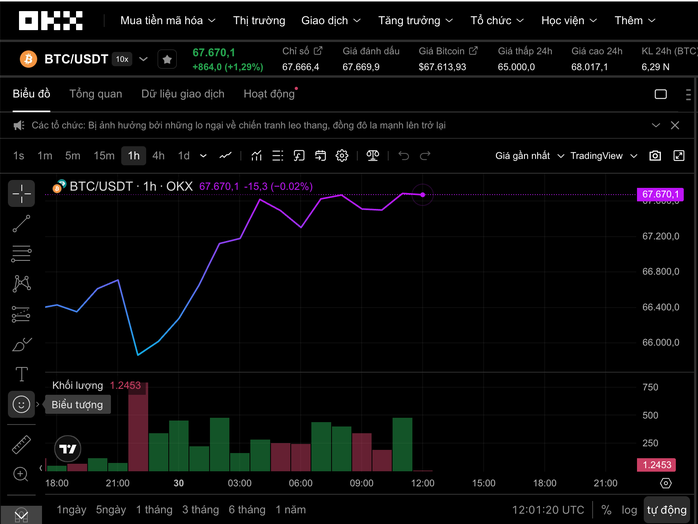Click the 67.670,1 price label on axis
Viewport: 698px width, 524px height.
point(660,194)
